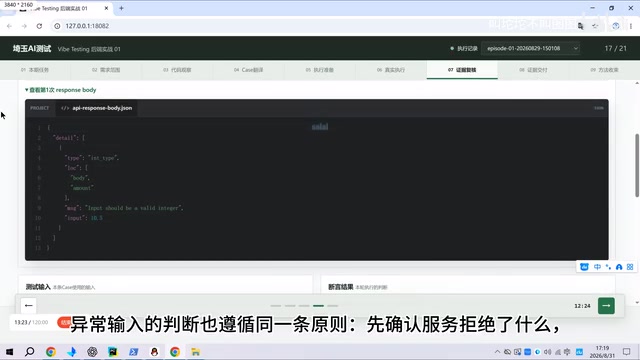Image resolution: width=640 pixels, height=360 pixels.
Task: Switch to the 09 tab
Action: 604,70
